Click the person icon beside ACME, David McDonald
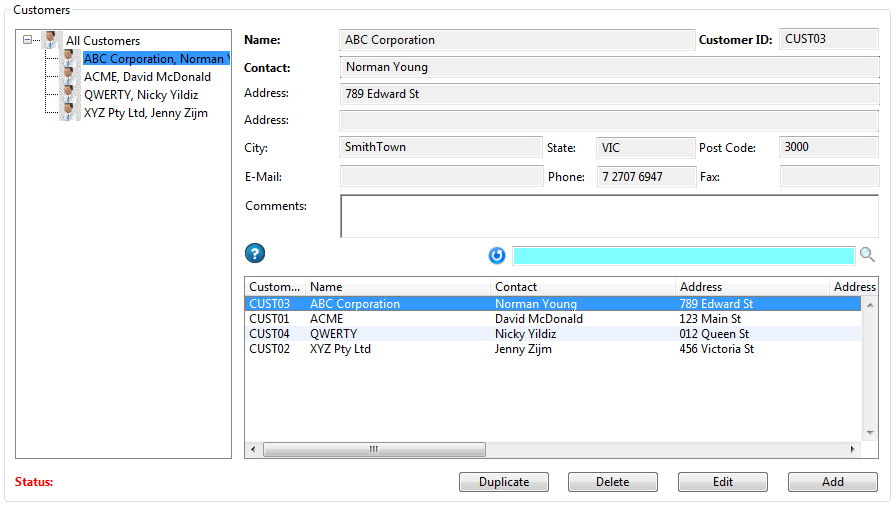This screenshot has width=896, height=507. point(69,77)
